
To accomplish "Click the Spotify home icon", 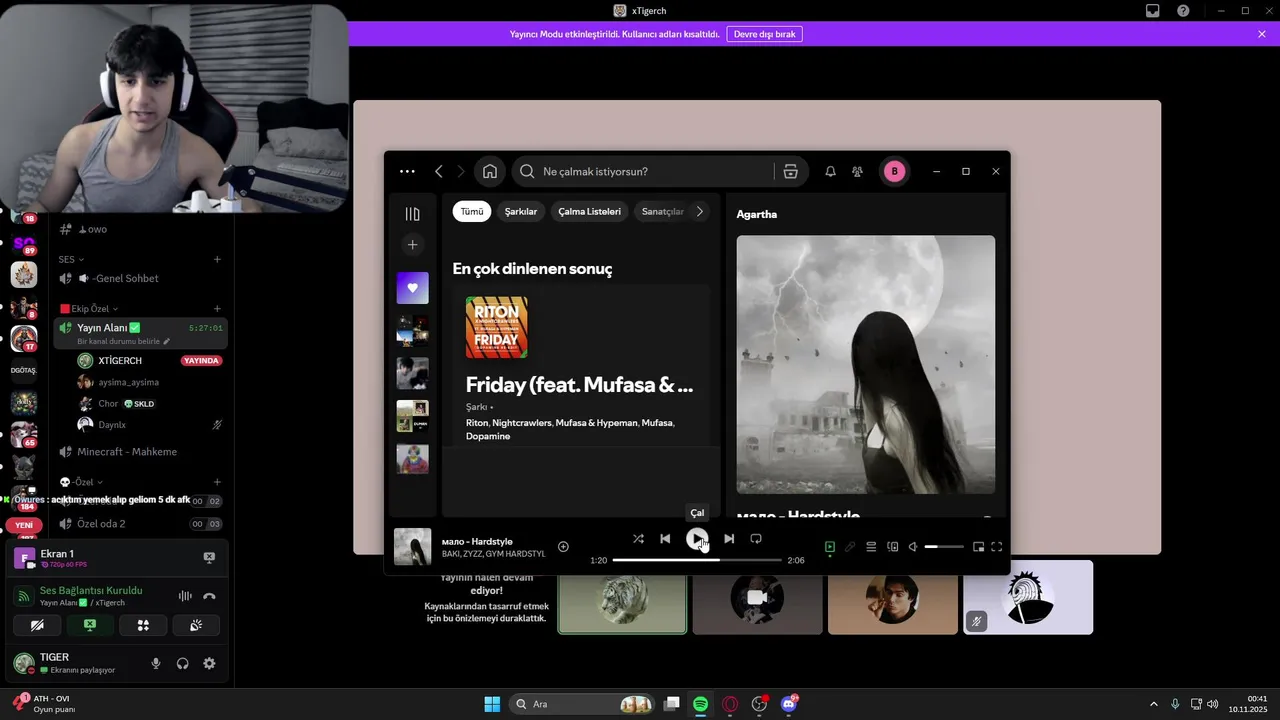I will [490, 171].
